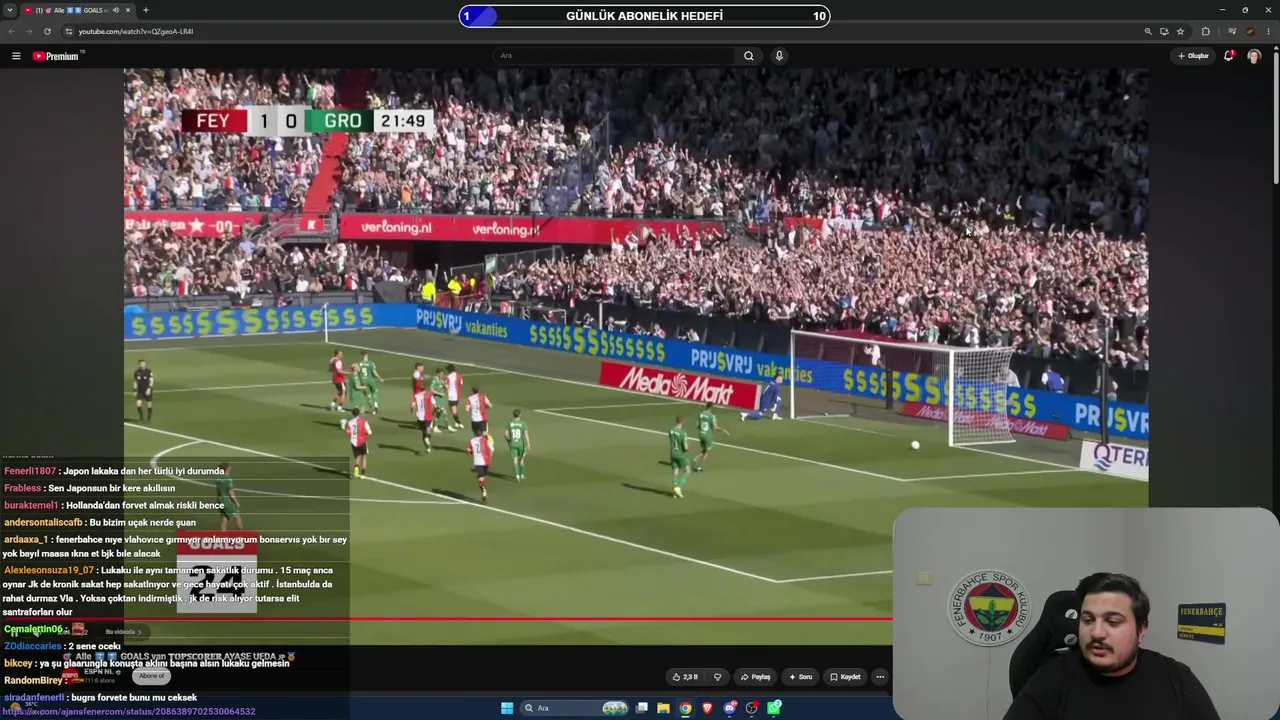Save the video with Kaydet
Image resolution: width=1280 pixels, height=720 pixels.
[x=845, y=677]
